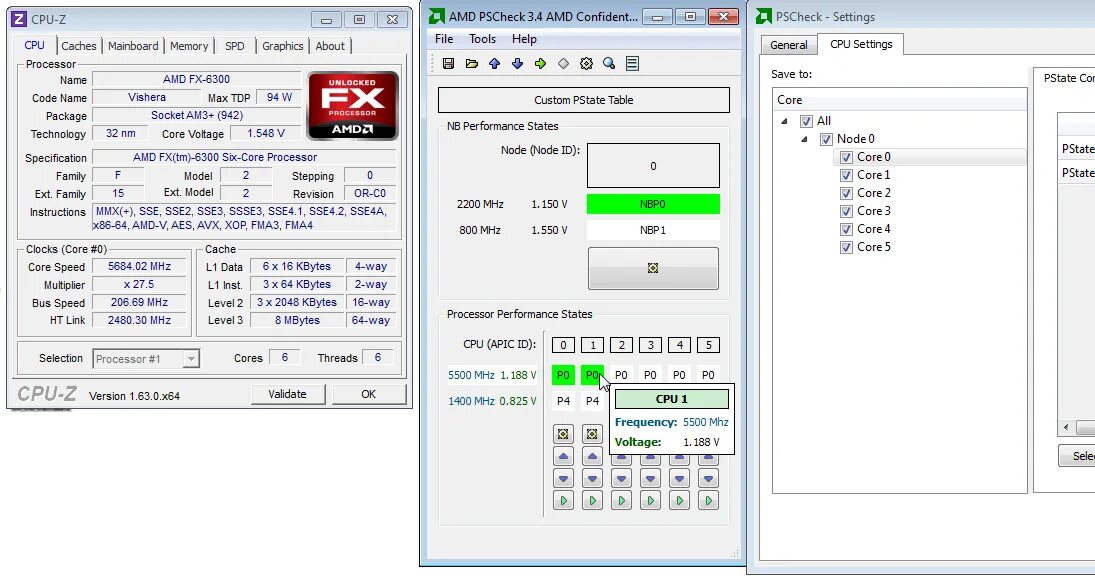1095x580 pixels.
Task: Select the green P0 state cell for CPU 0
Action: (x=564, y=375)
